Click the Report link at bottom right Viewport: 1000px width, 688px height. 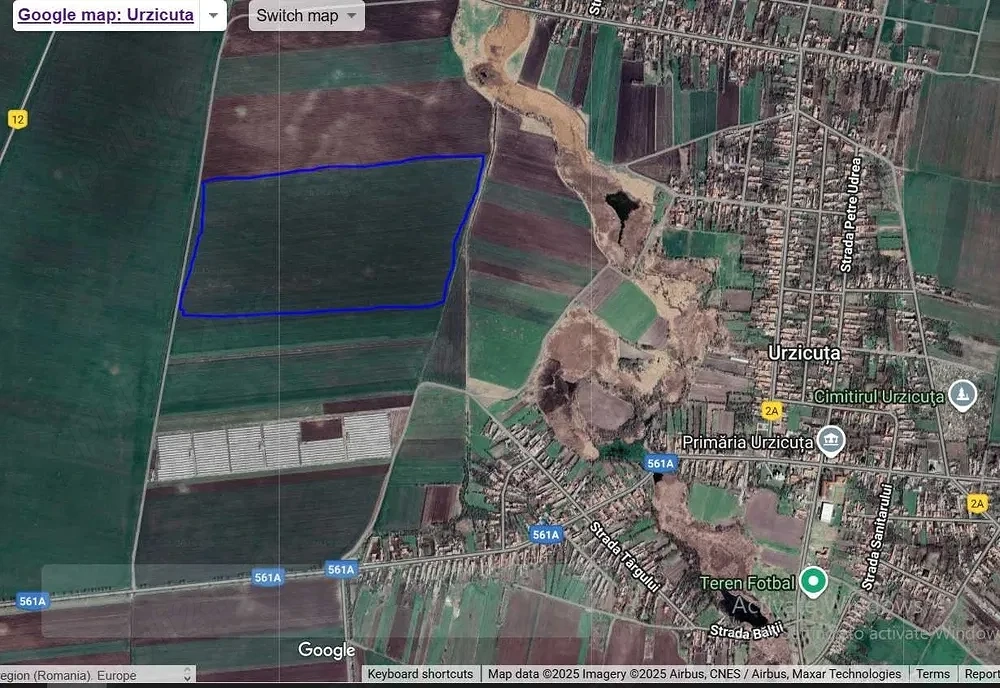(981, 673)
